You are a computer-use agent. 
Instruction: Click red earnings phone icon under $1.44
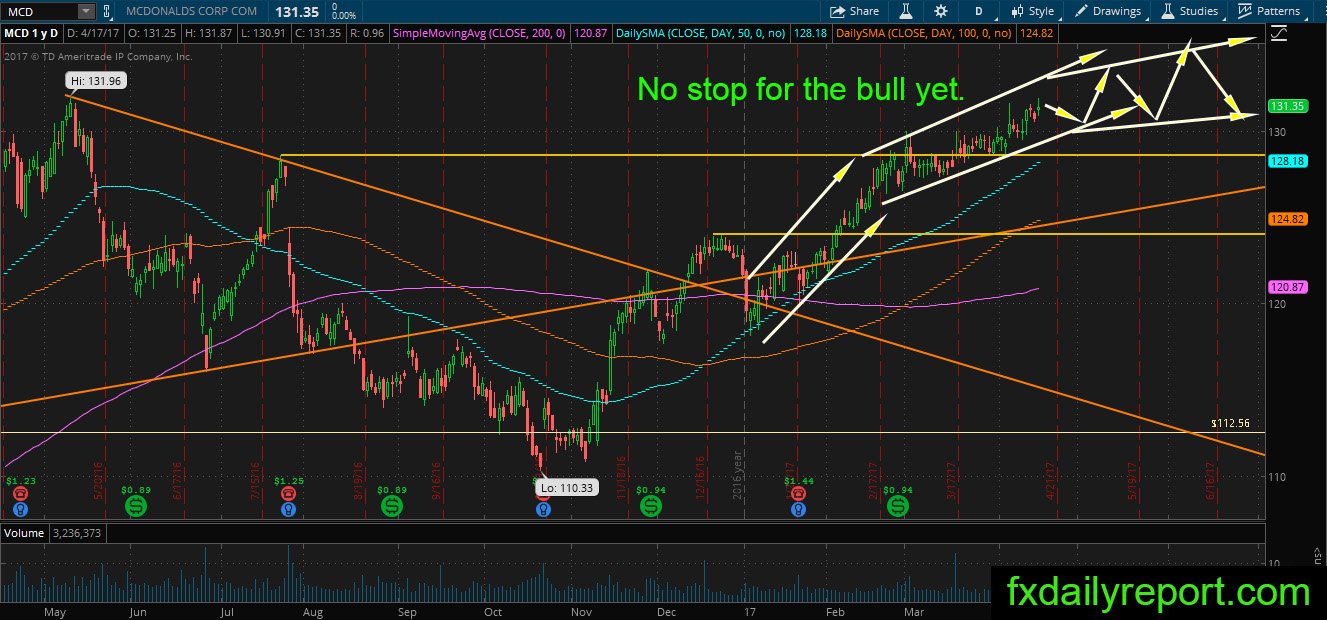pyautogui.click(x=797, y=493)
